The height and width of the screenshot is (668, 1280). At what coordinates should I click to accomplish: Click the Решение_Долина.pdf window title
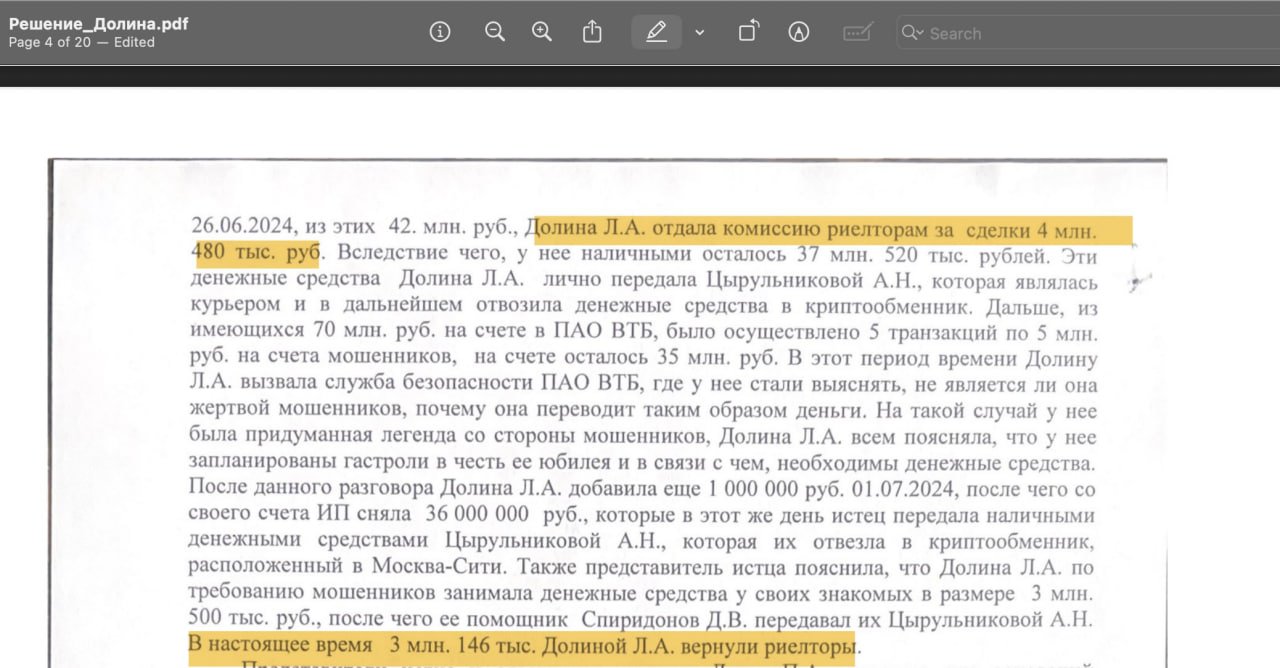pos(97,22)
